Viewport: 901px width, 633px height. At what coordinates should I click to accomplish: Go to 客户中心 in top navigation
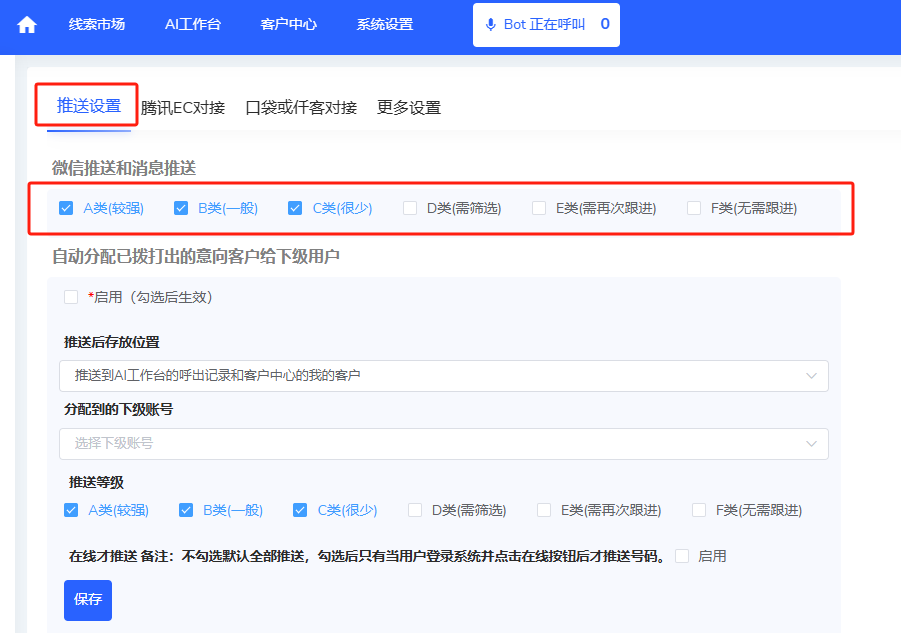288,25
